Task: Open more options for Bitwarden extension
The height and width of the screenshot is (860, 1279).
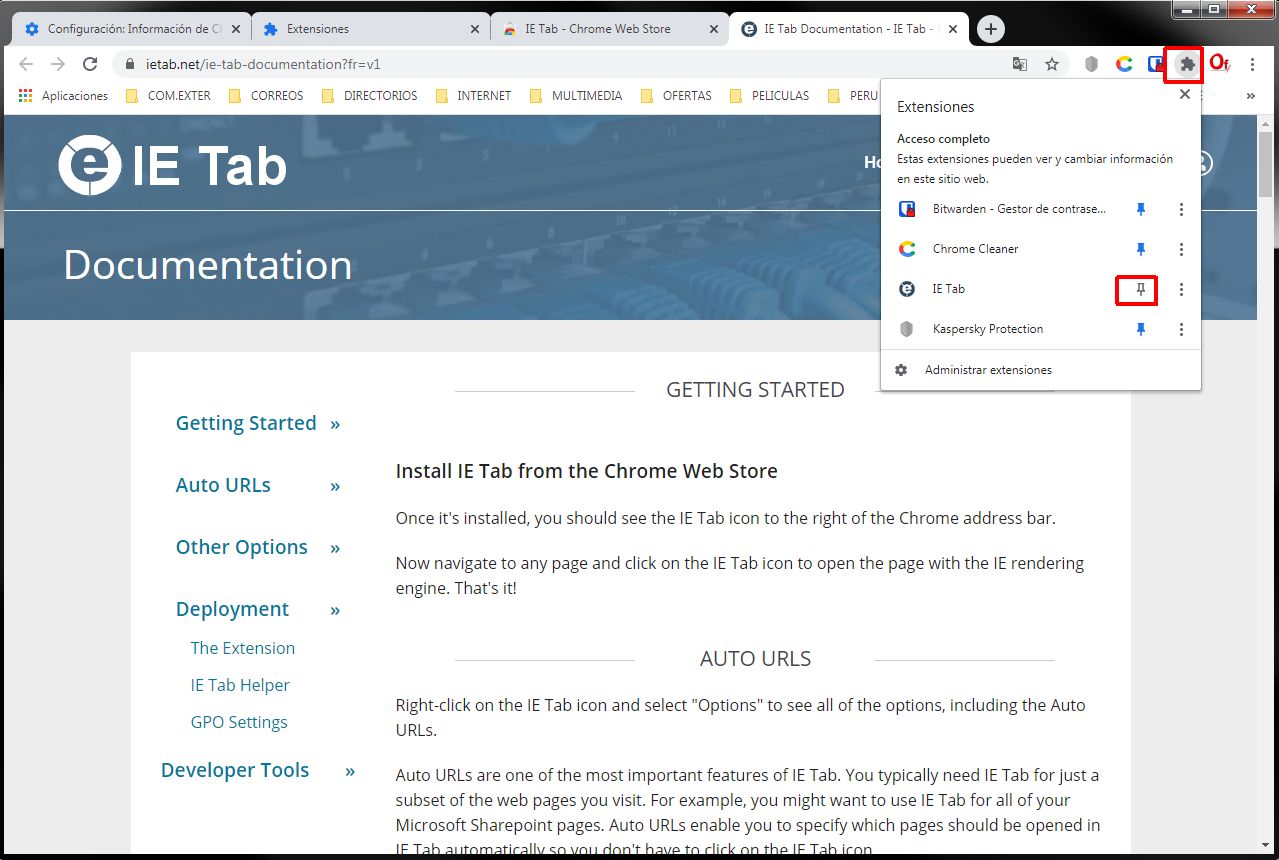Action: [x=1181, y=209]
